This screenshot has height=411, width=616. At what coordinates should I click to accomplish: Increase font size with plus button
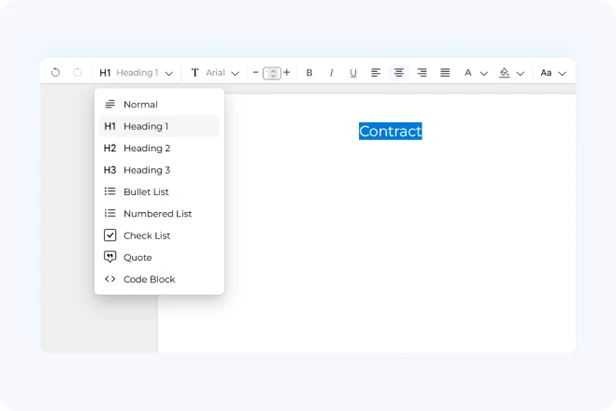[287, 72]
